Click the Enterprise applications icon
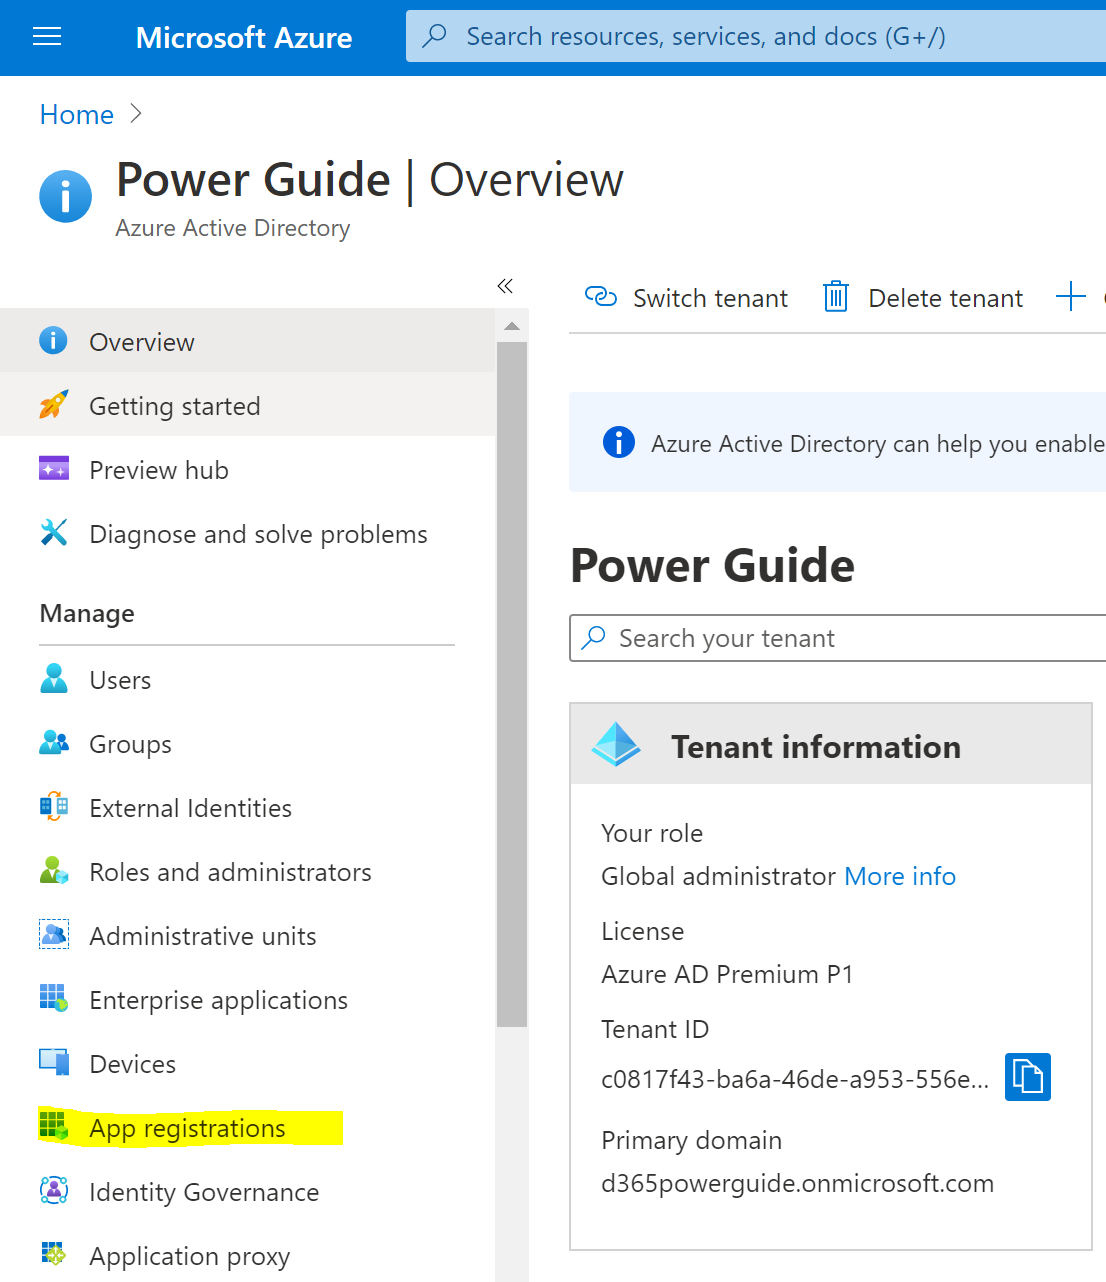1106x1282 pixels. point(53,998)
